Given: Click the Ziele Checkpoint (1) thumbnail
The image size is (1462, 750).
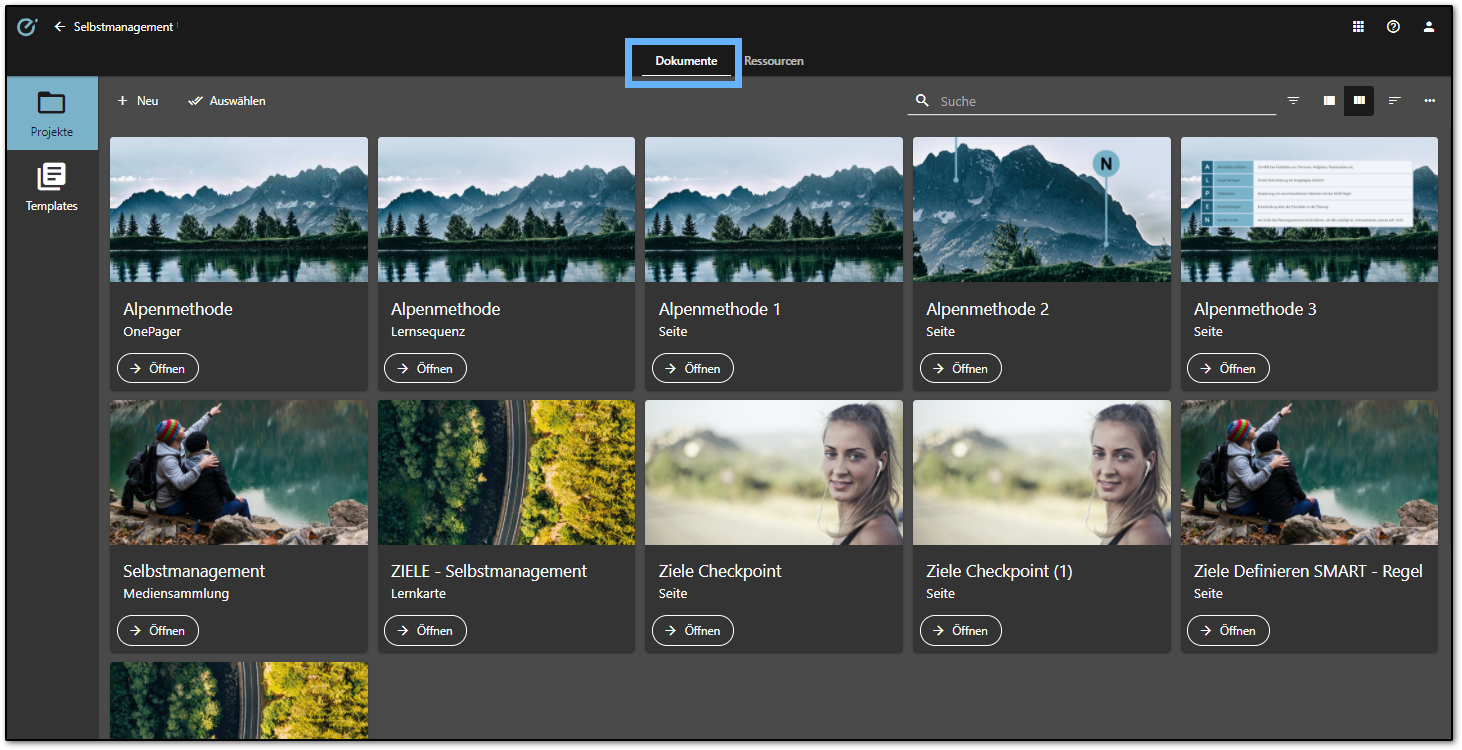Looking at the screenshot, I should tap(1042, 472).
